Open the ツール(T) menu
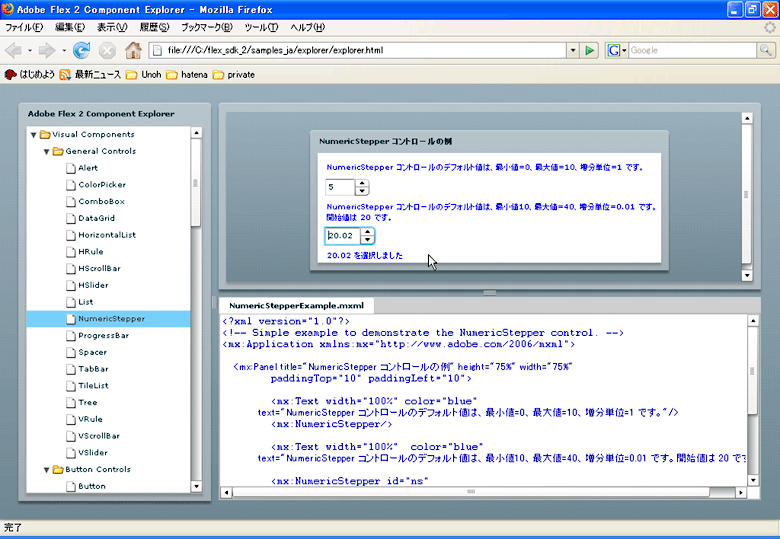This screenshot has height=539, width=780. pyautogui.click(x=261, y=27)
